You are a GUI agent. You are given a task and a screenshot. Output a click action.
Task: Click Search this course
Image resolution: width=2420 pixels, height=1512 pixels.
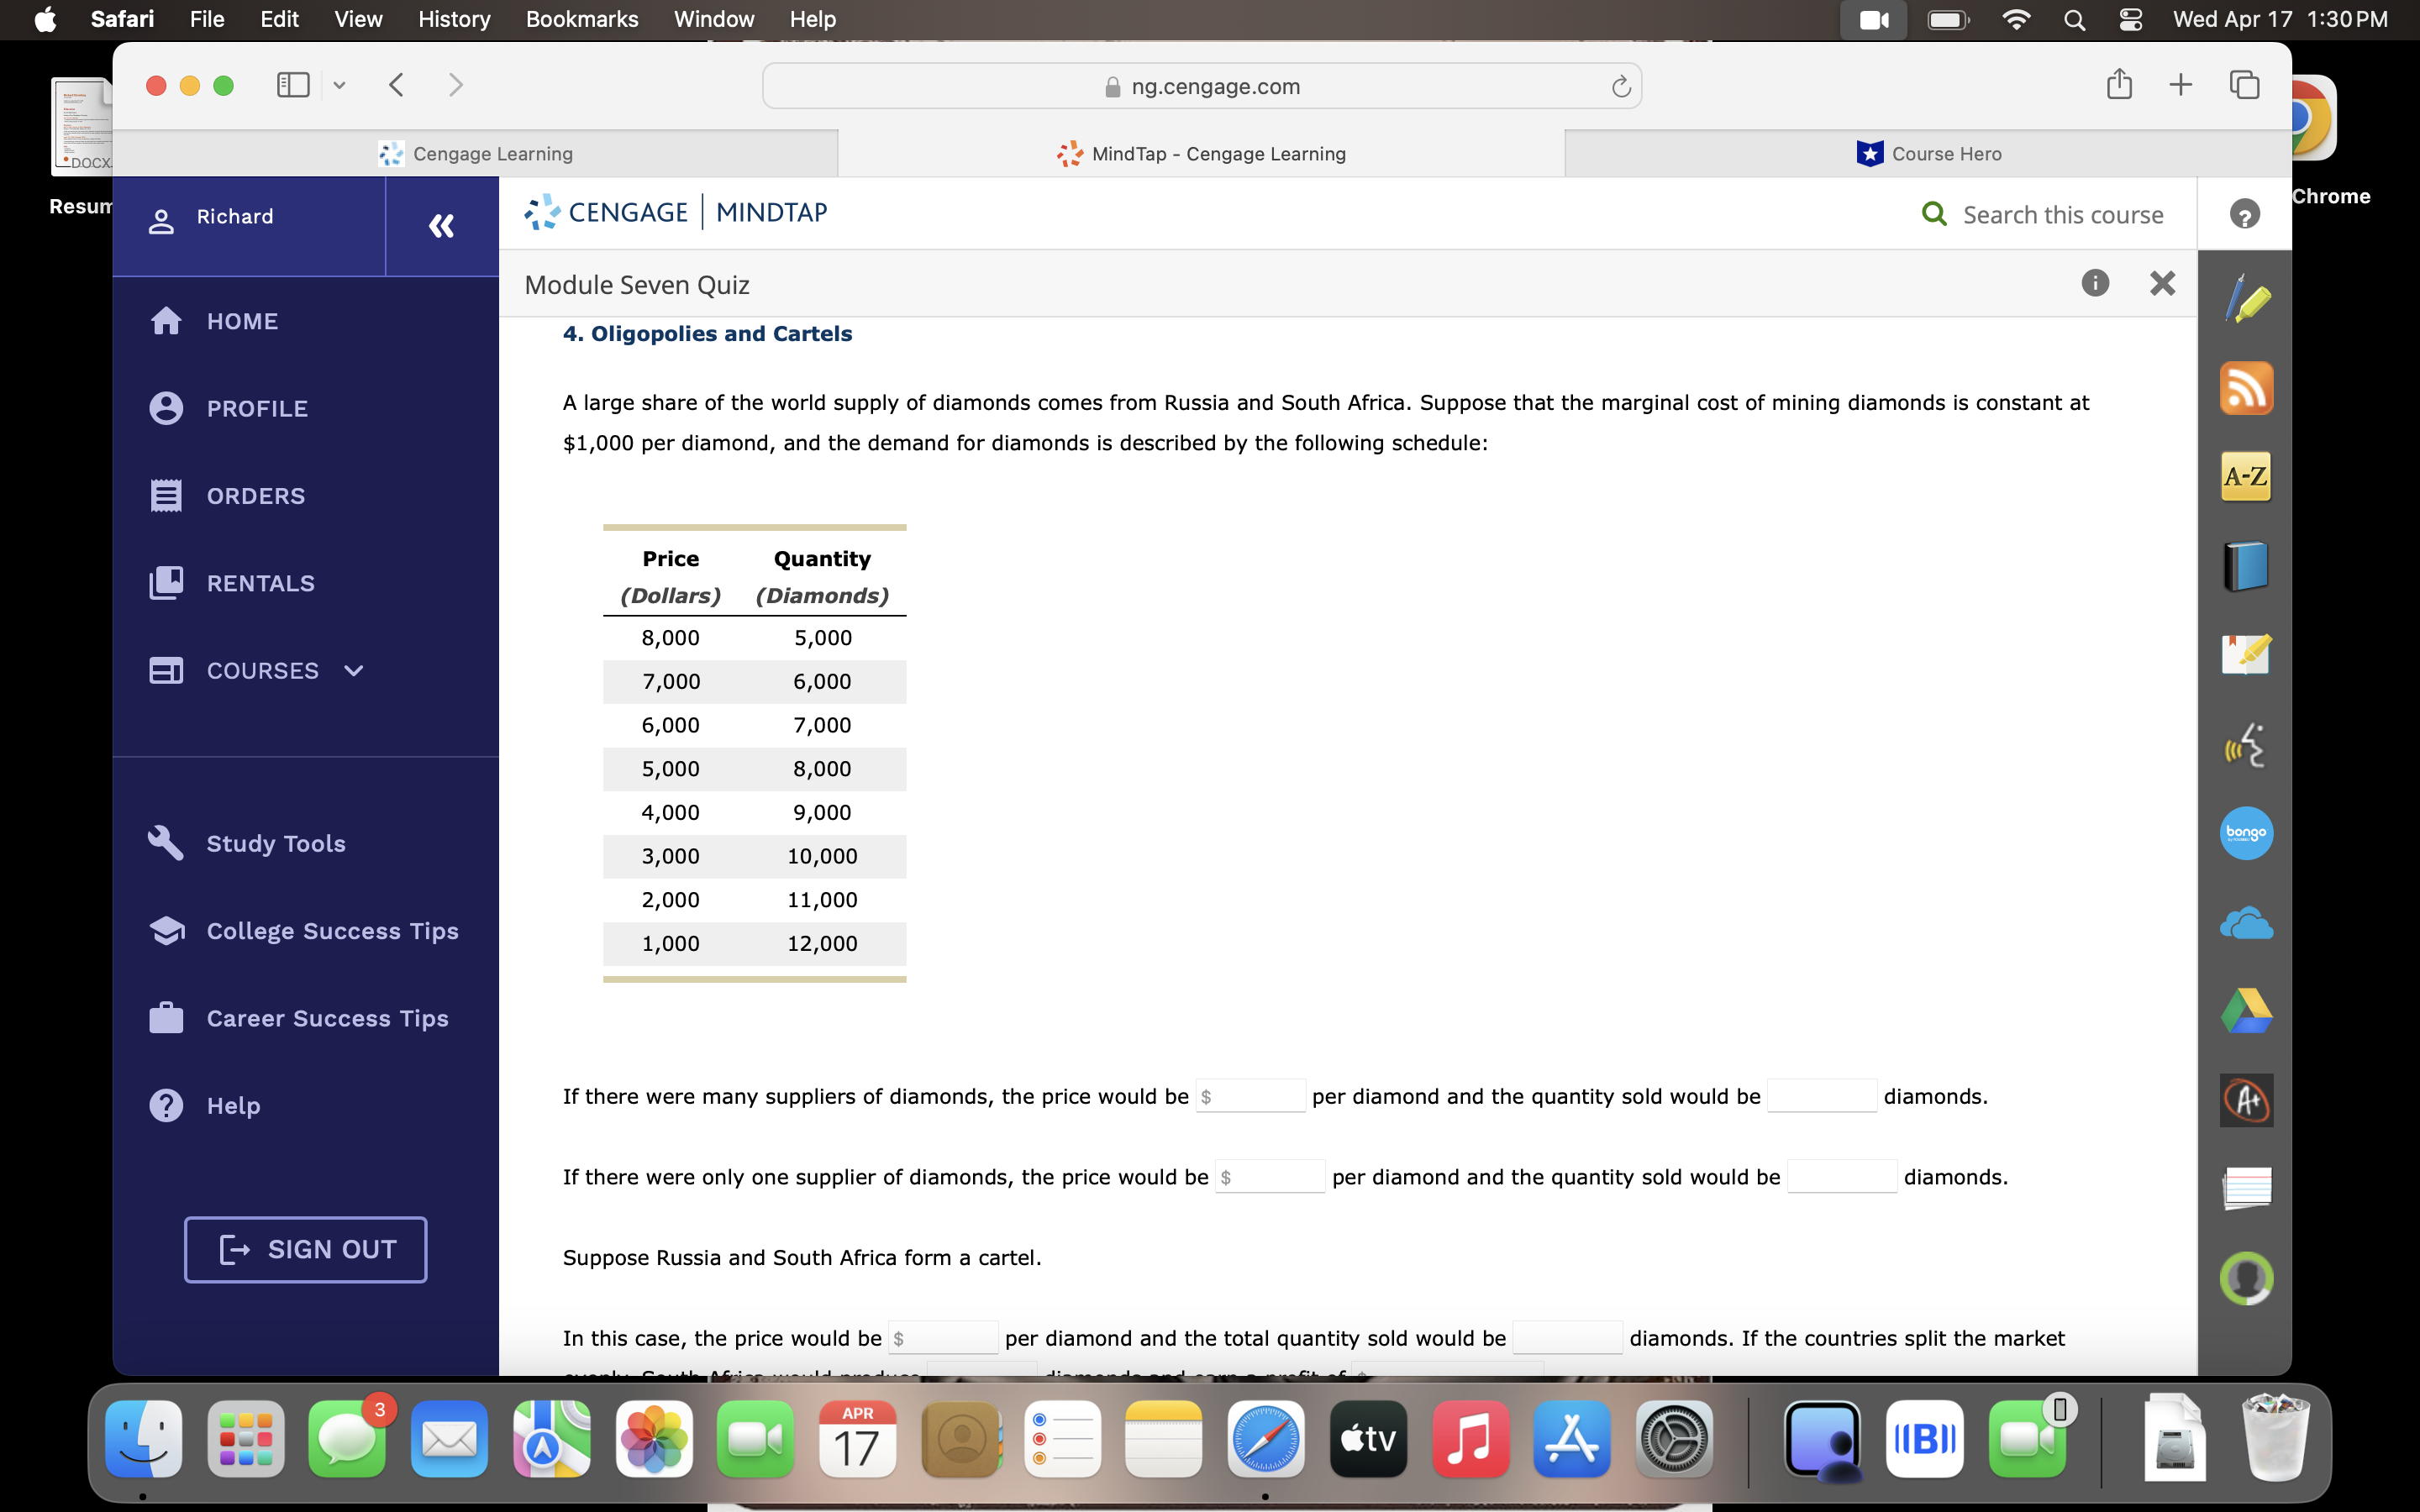pos(2059,214)
